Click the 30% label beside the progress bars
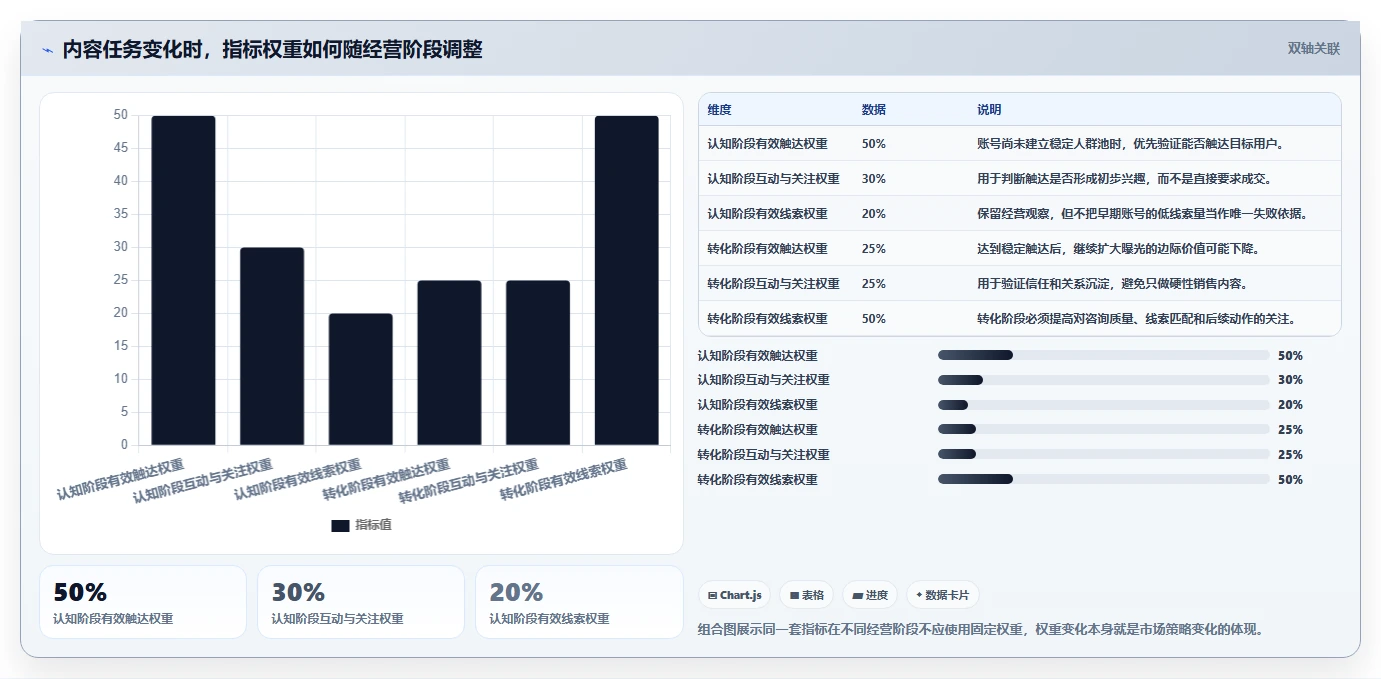The height and width of the screenshot is (679, 1381). pos(1290,380)
